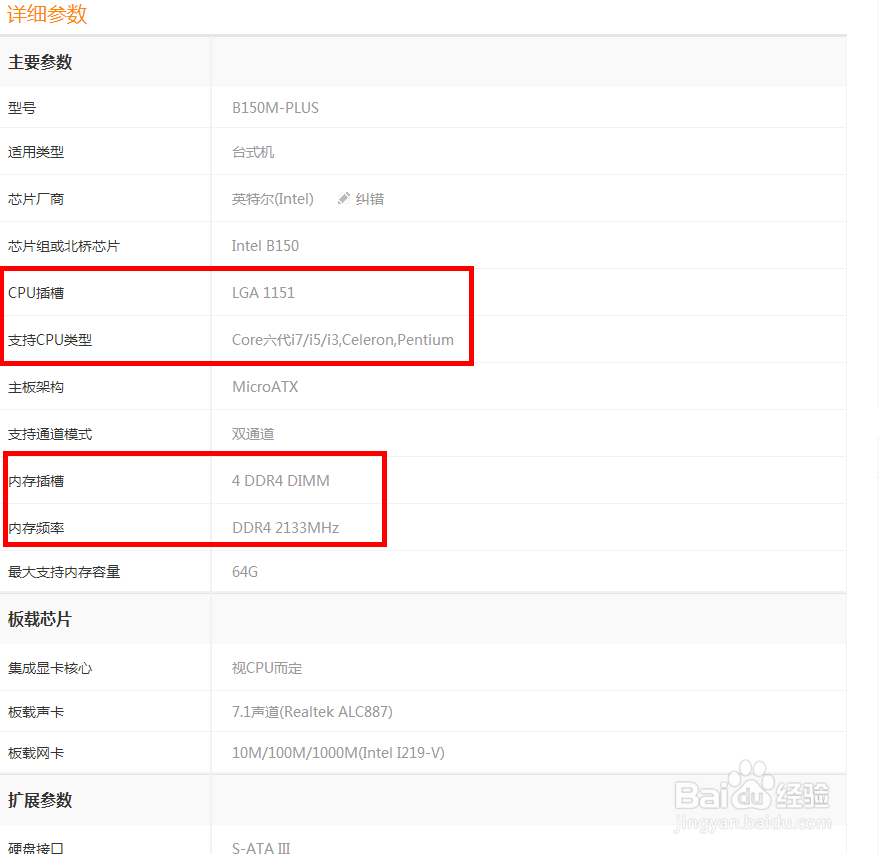Click the 内存频率 label
Image resolution: width=879 pixels, height=854 pixels.
click(x=36, y=528)
